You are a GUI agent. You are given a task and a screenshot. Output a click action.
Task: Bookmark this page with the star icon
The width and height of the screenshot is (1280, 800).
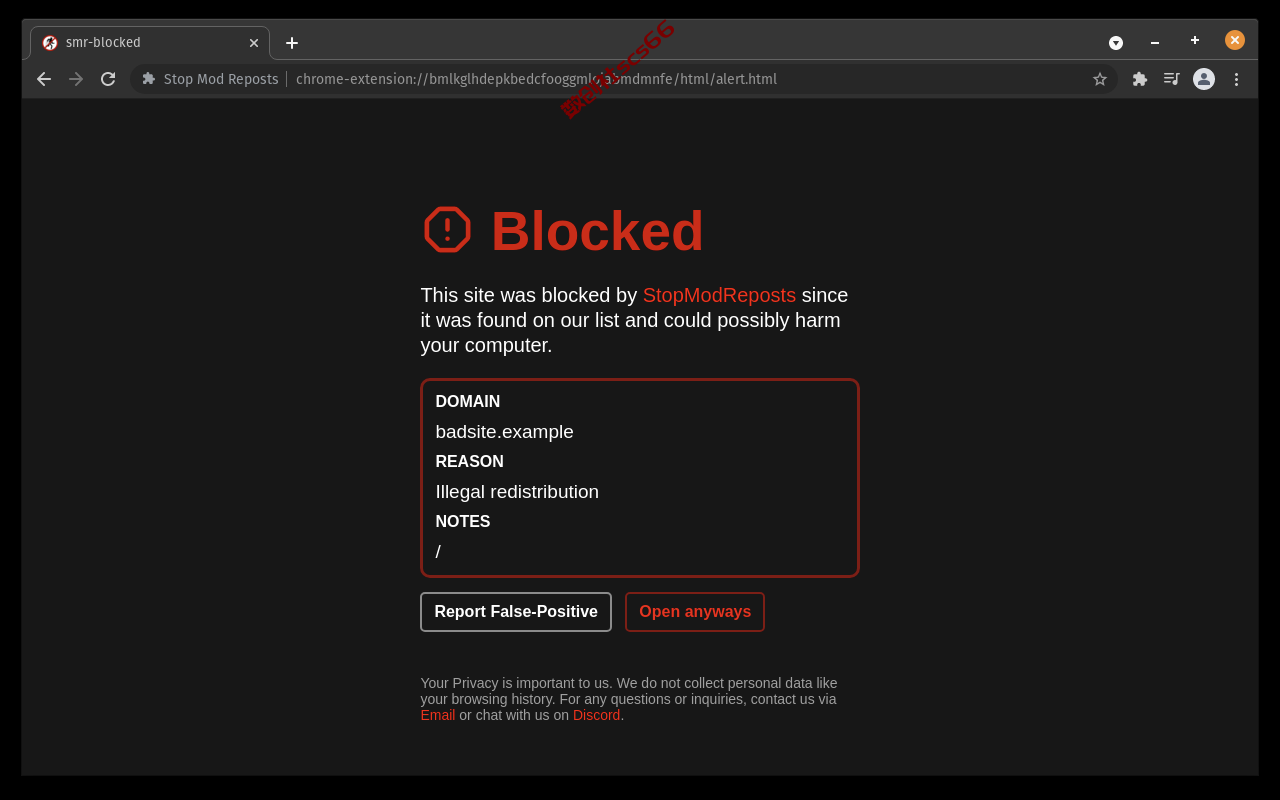point(1100,79)
